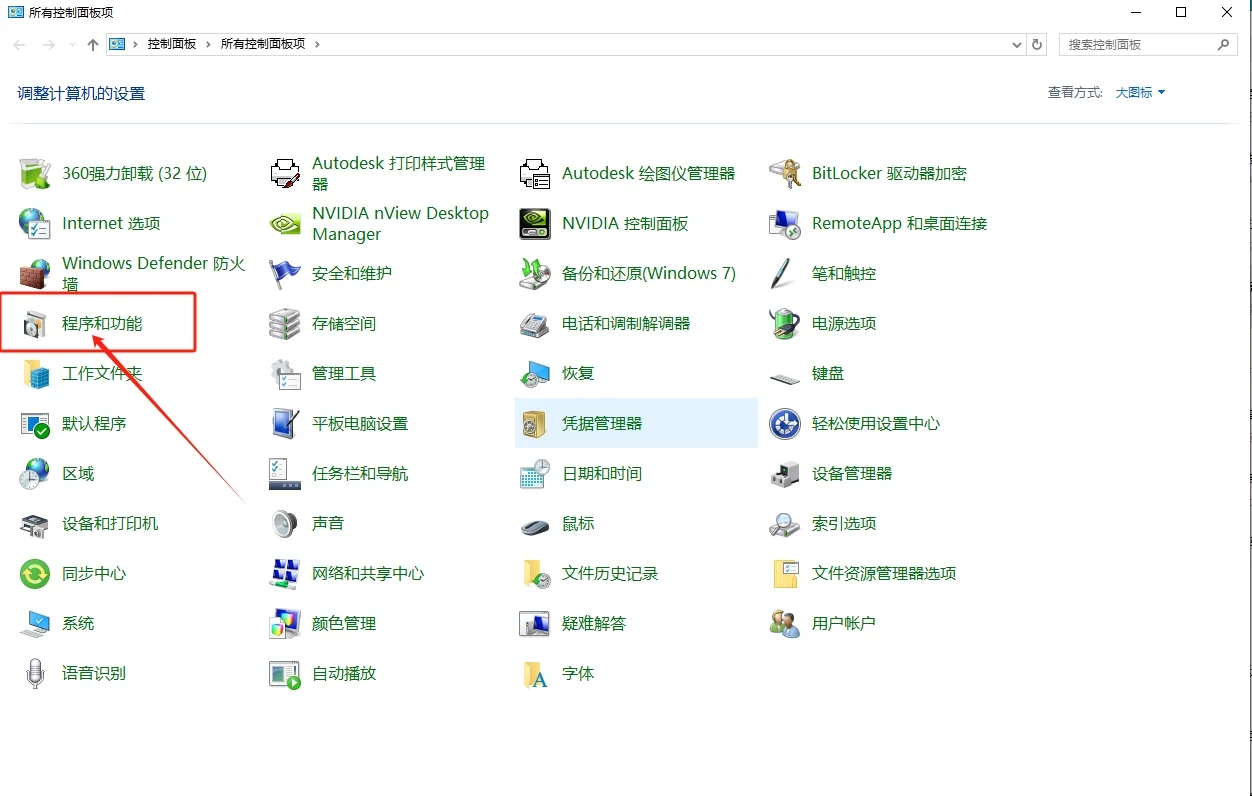Open NVIDIA 控制面板 icon

[535, 223]
